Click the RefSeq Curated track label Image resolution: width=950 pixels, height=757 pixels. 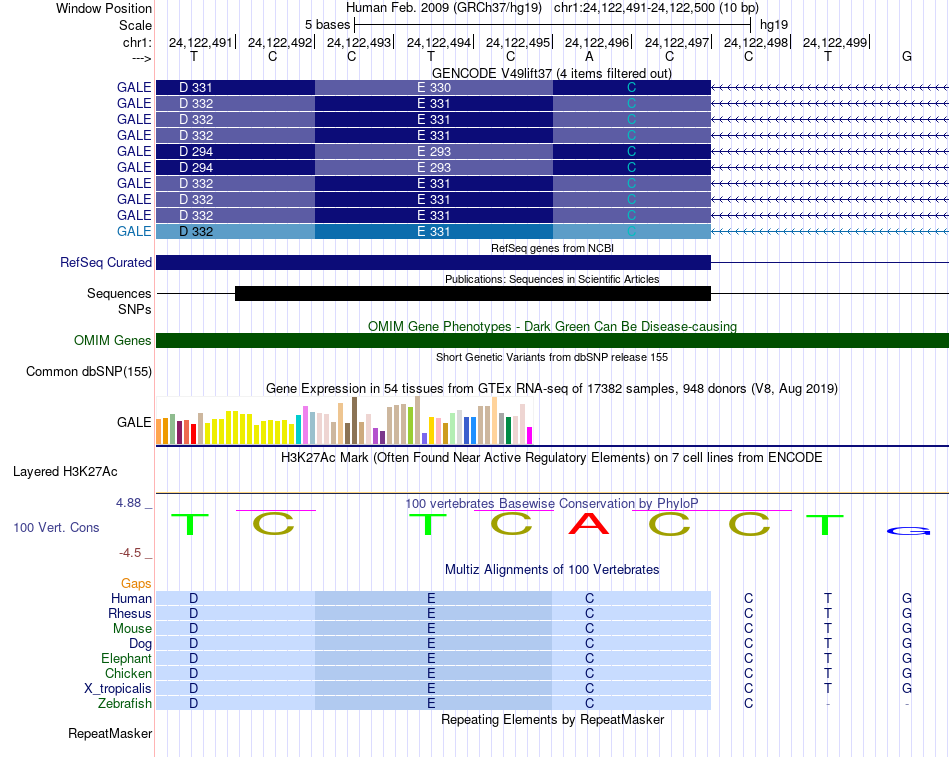tap(105, 262)
